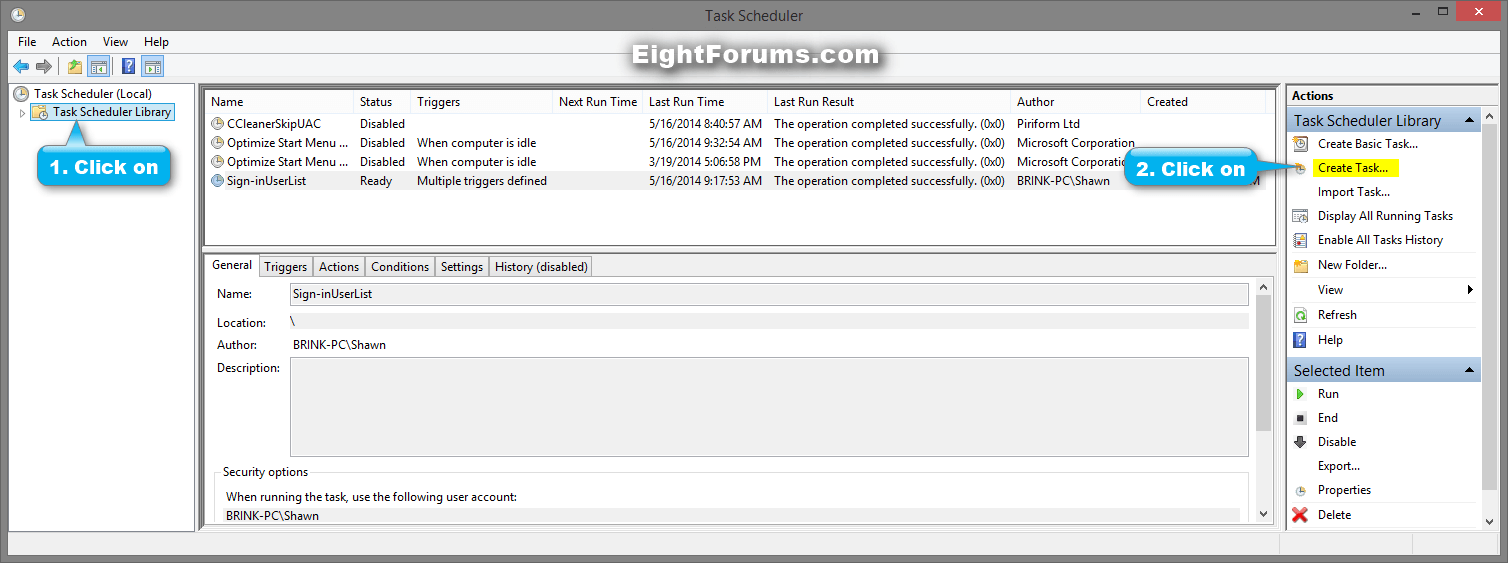Switch to the Triggers tab
This screenshot has height=563, width=1508.
(x=286, y=267)
